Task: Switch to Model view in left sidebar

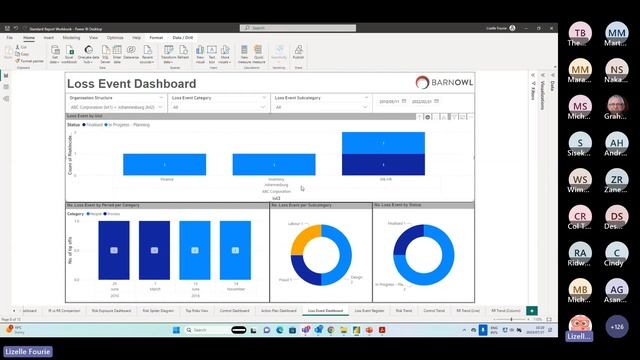Action: (6, 99)
